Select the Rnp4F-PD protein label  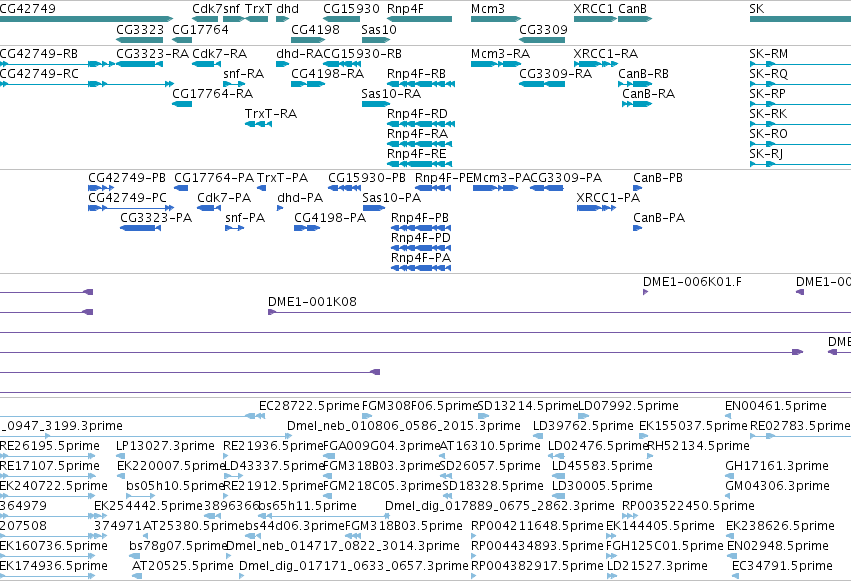pos(421,238)
